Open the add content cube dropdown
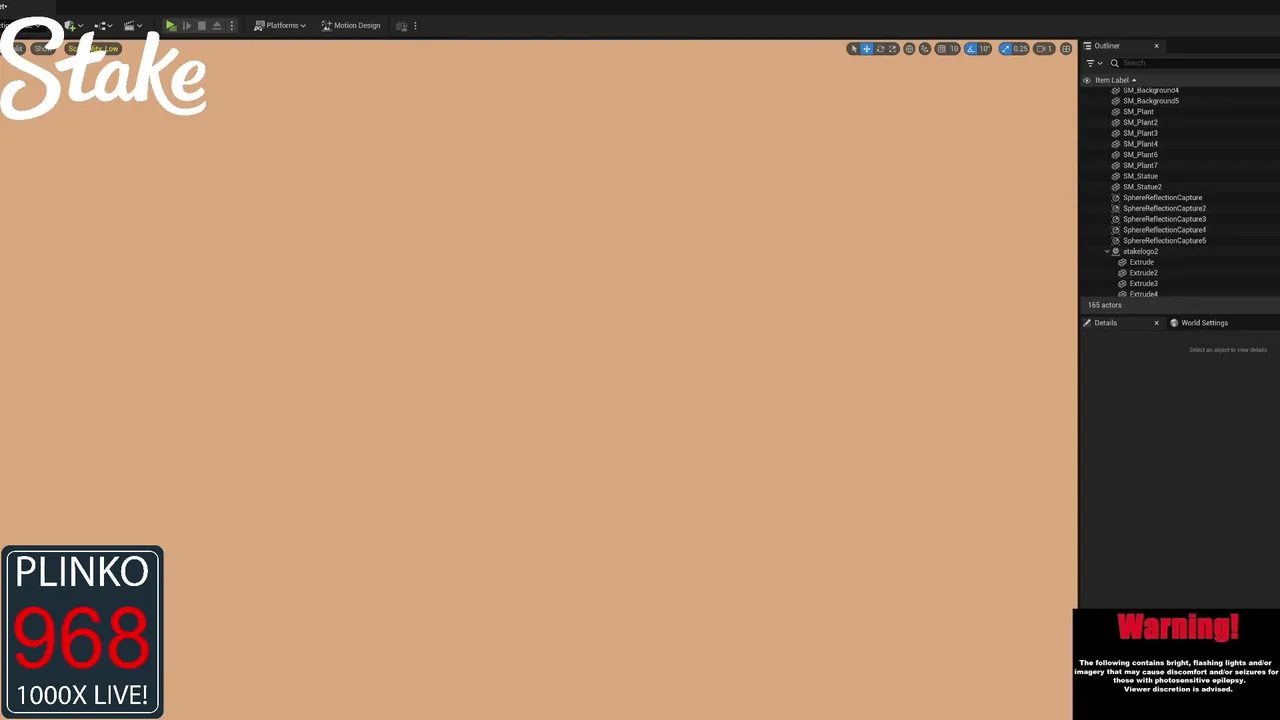1280x720 pixels. pos(73,26)
